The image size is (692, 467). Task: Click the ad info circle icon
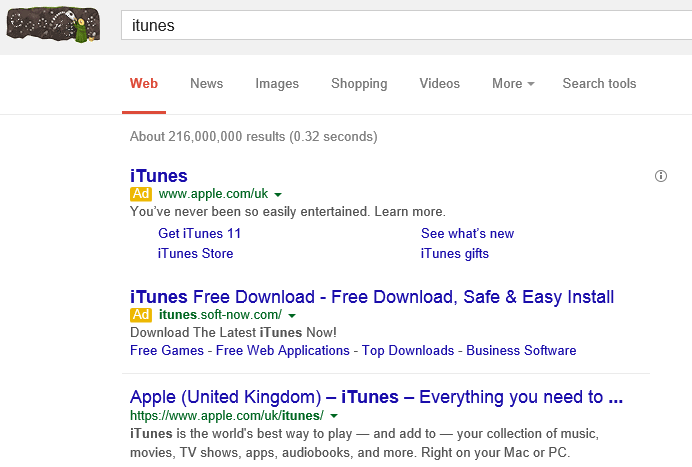[x=661, y=176]
